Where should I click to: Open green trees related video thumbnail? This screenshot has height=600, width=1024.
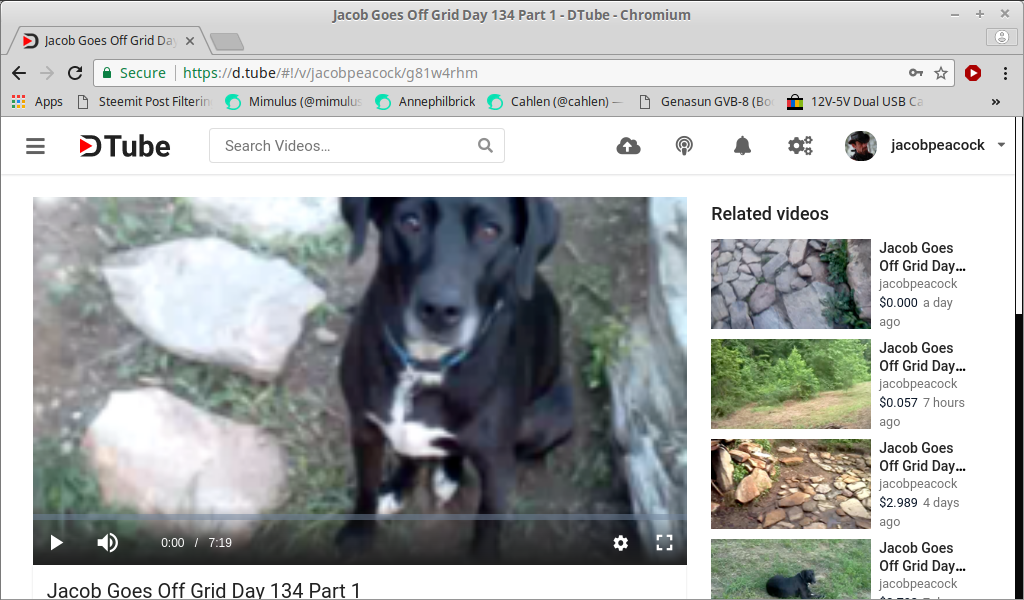point(791,384)
